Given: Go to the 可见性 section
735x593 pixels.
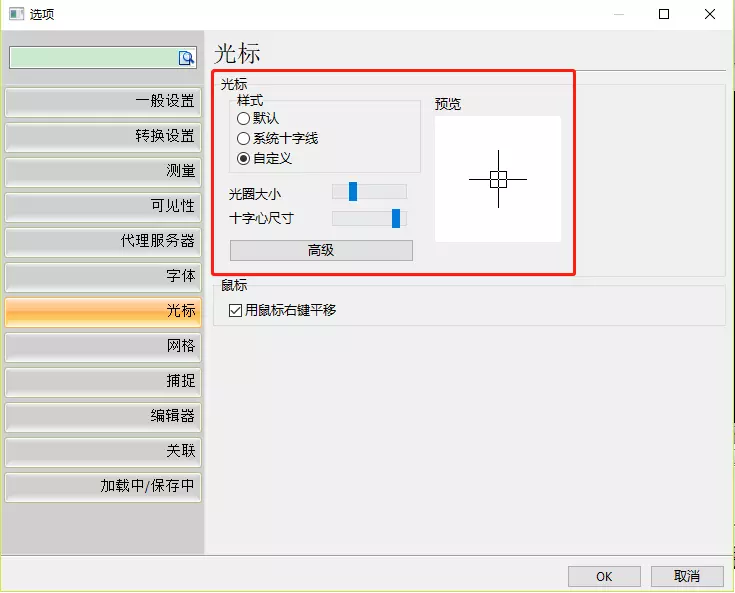Looking at the screenshot, I should coord(103,206).
